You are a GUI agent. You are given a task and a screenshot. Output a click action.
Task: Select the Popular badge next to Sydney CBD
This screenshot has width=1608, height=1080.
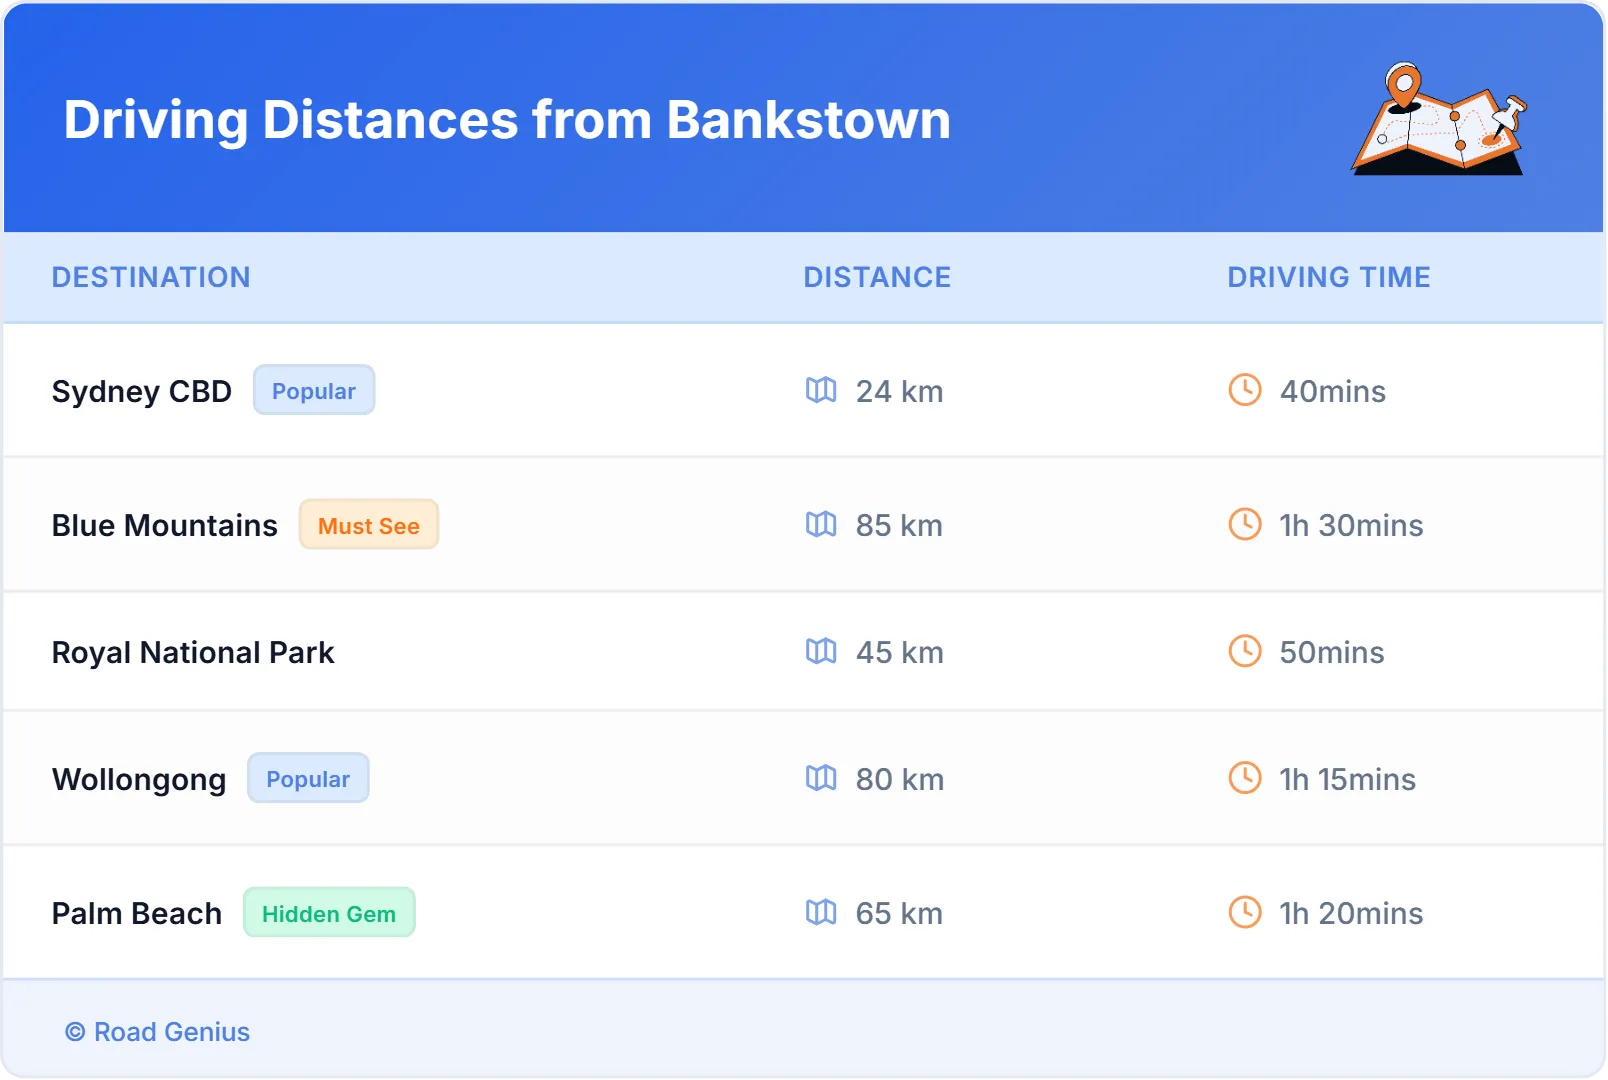coord(314,390)
